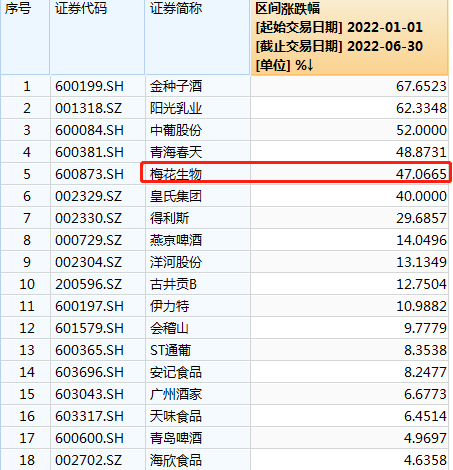Click row number 12 for 会稽山
Viewport: 453px width, 470px height.
(27, 328)
